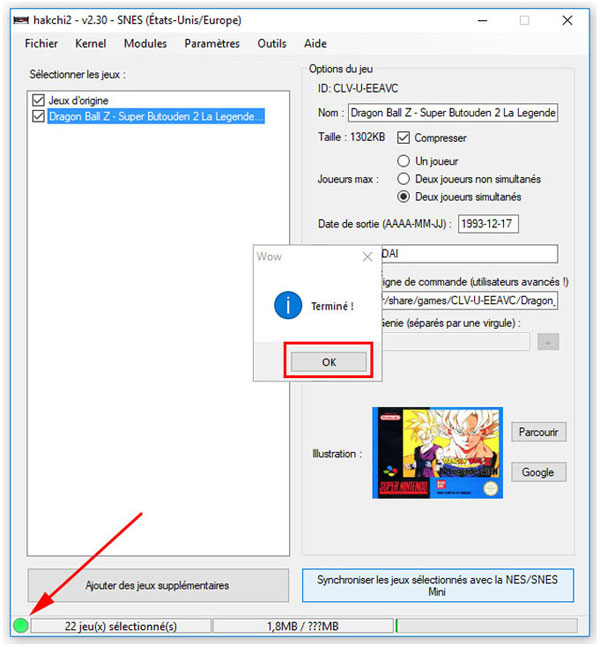
Task: Select the Un joueur radio button
Action: point(404,161)
